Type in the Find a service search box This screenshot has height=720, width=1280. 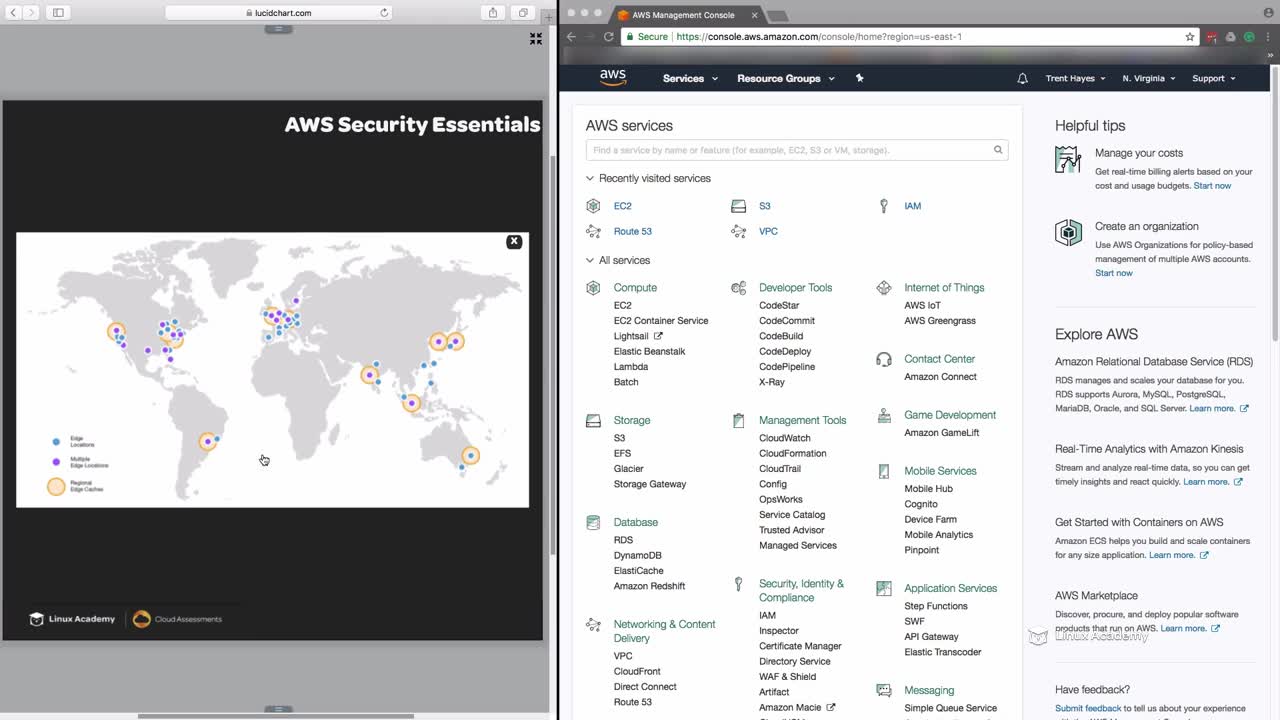pos(790,150)
